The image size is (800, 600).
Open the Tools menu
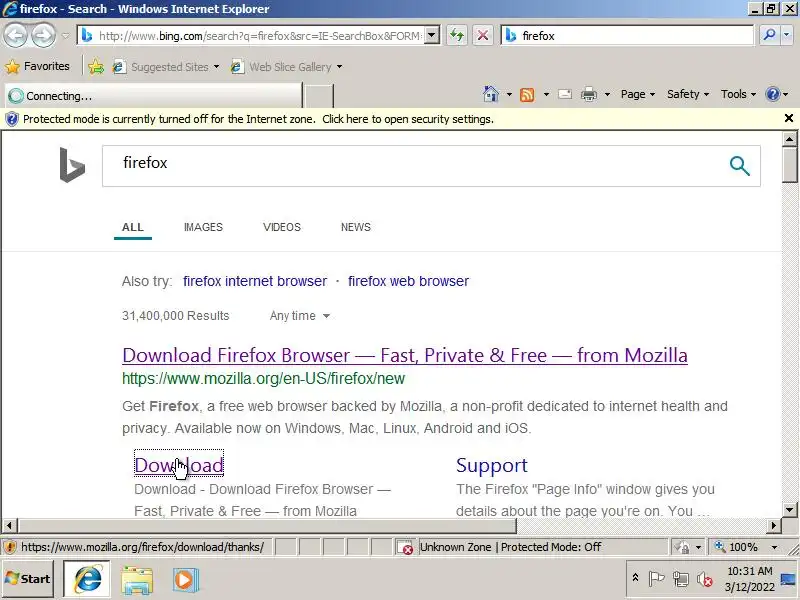click(738, 94)
